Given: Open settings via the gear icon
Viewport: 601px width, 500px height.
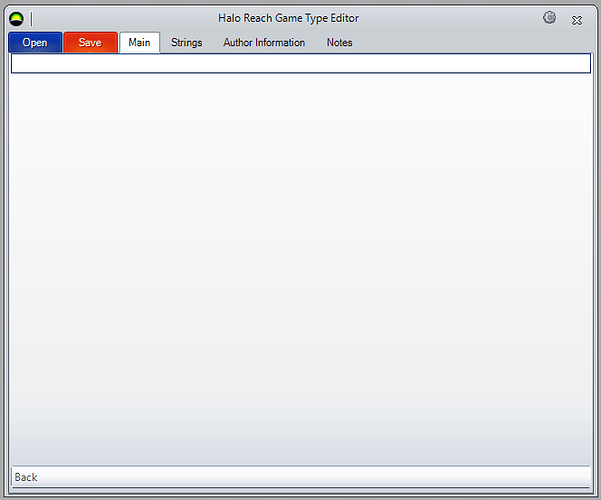Looking at the screenshot, I should pos(549,18).
